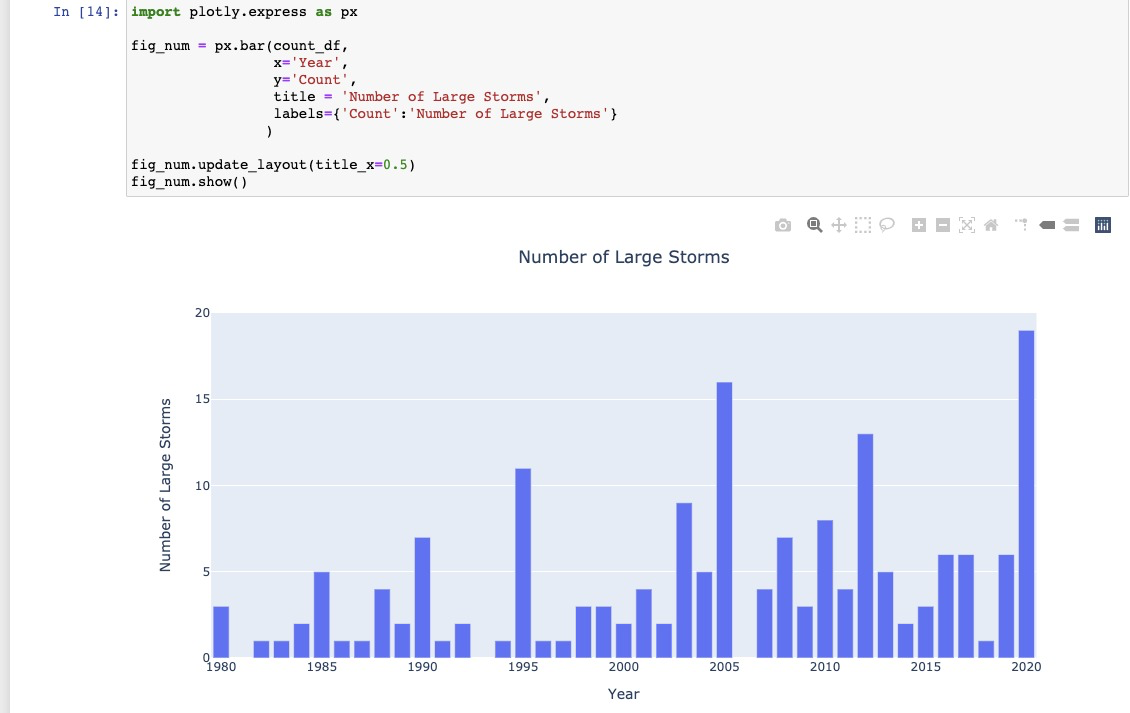Compare data on hover
The width and height of the screenshot is (1130, 713).
point(1072,226)
